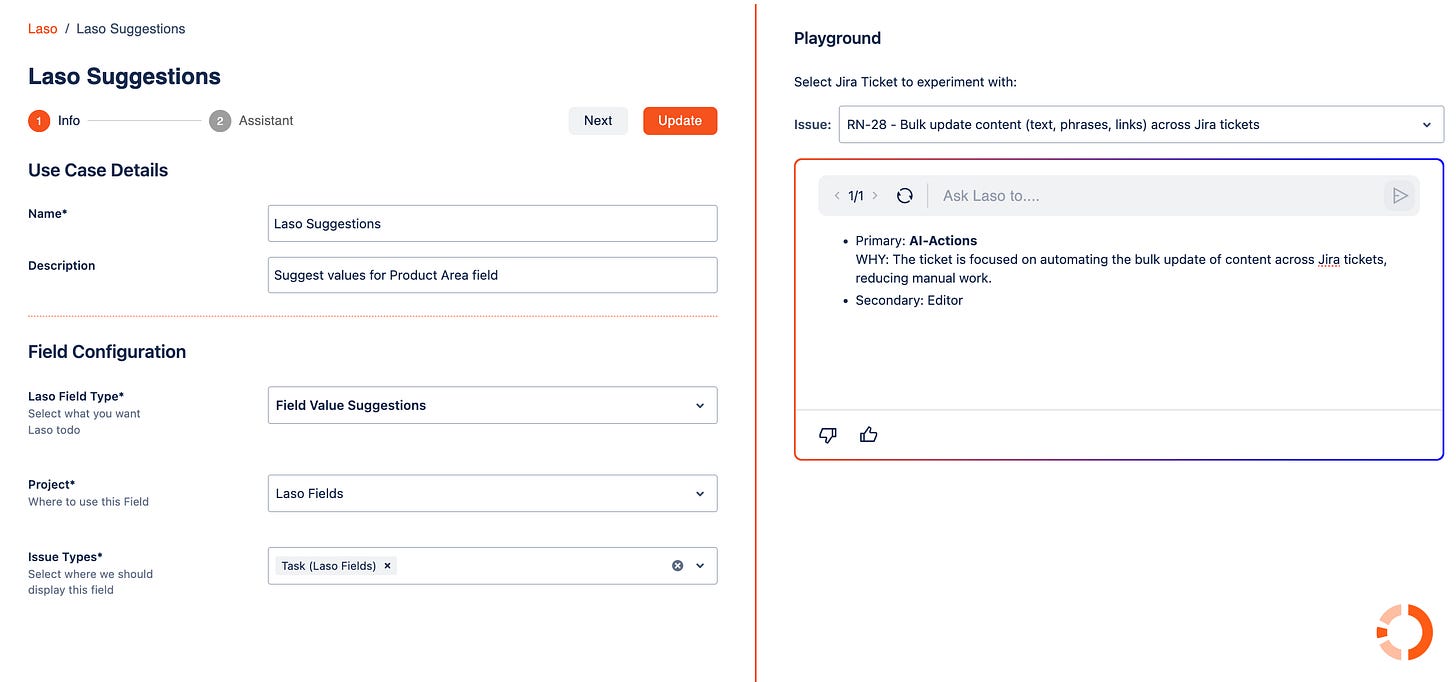The image size is (1456, 682).
Task: Select step 1 Info indicator
Action: (x=38, y=120)
